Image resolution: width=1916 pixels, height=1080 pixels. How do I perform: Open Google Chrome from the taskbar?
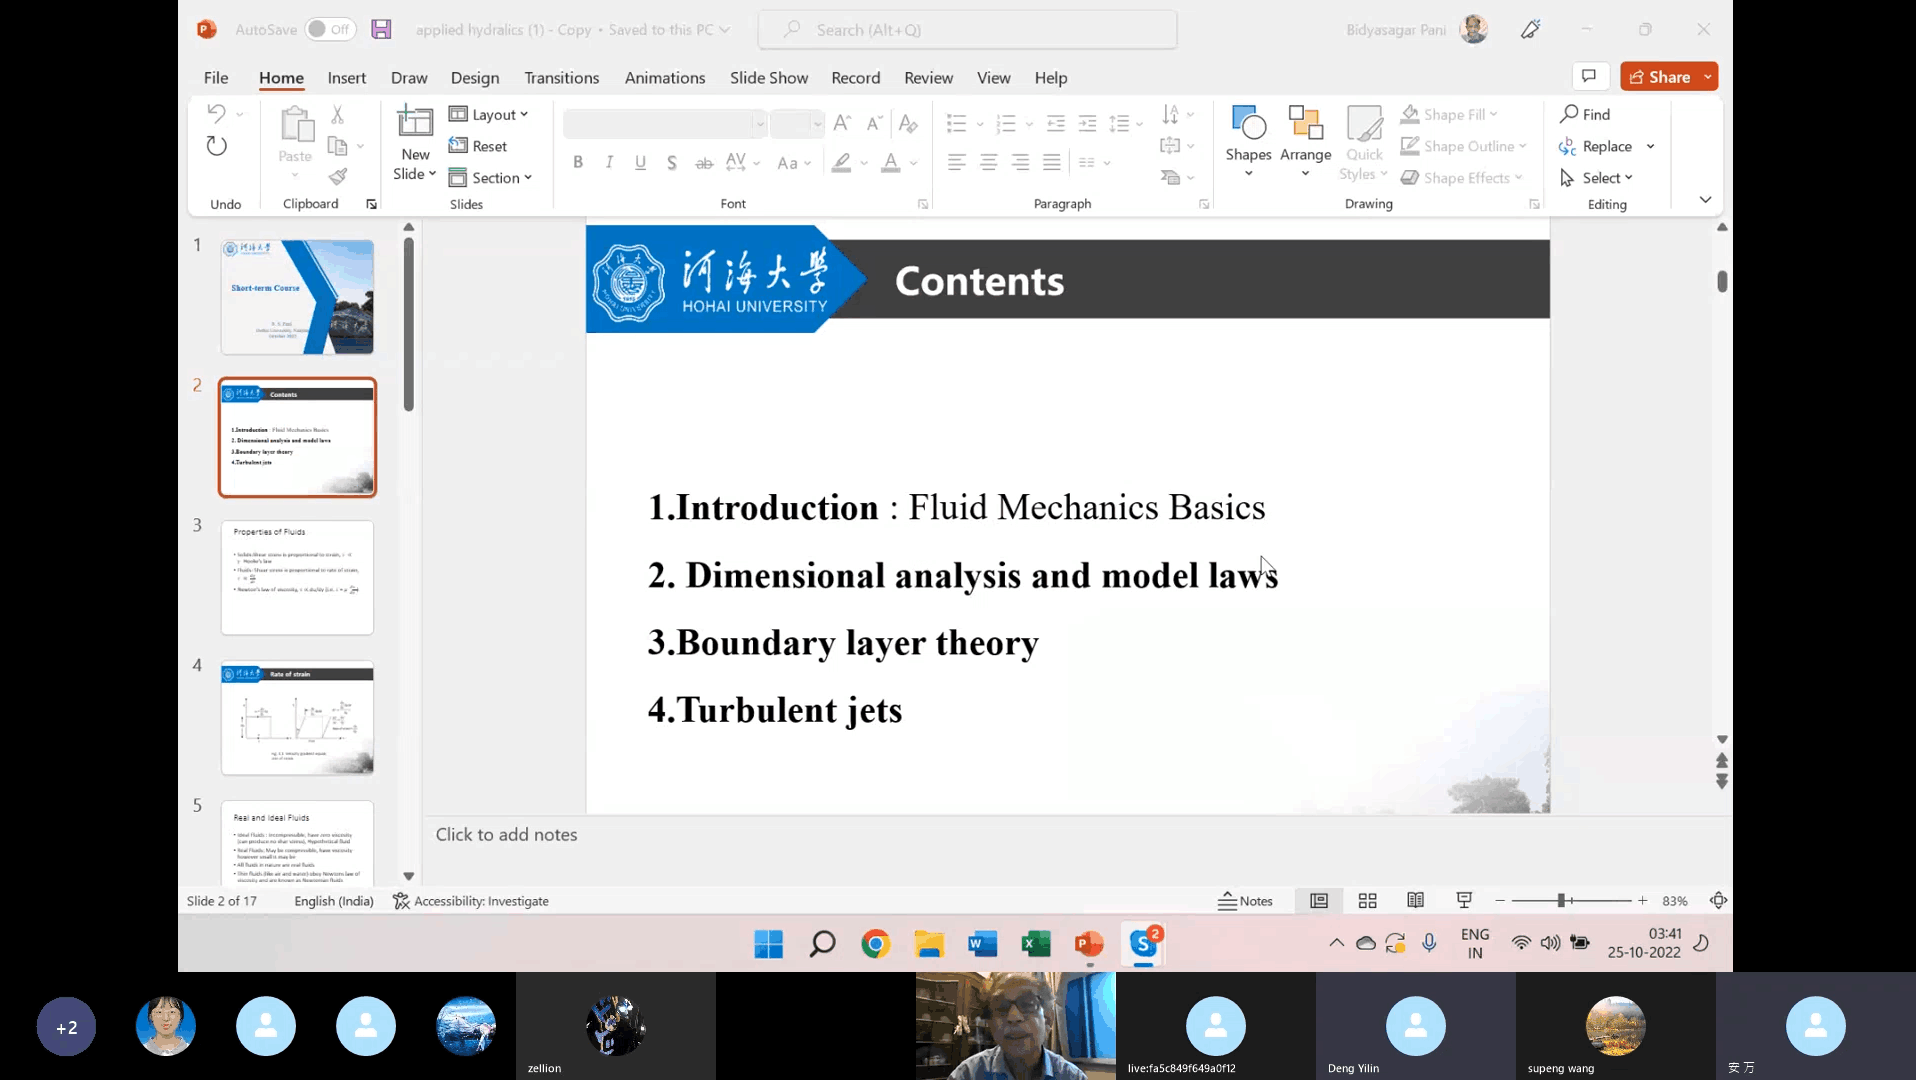(875, 944)
